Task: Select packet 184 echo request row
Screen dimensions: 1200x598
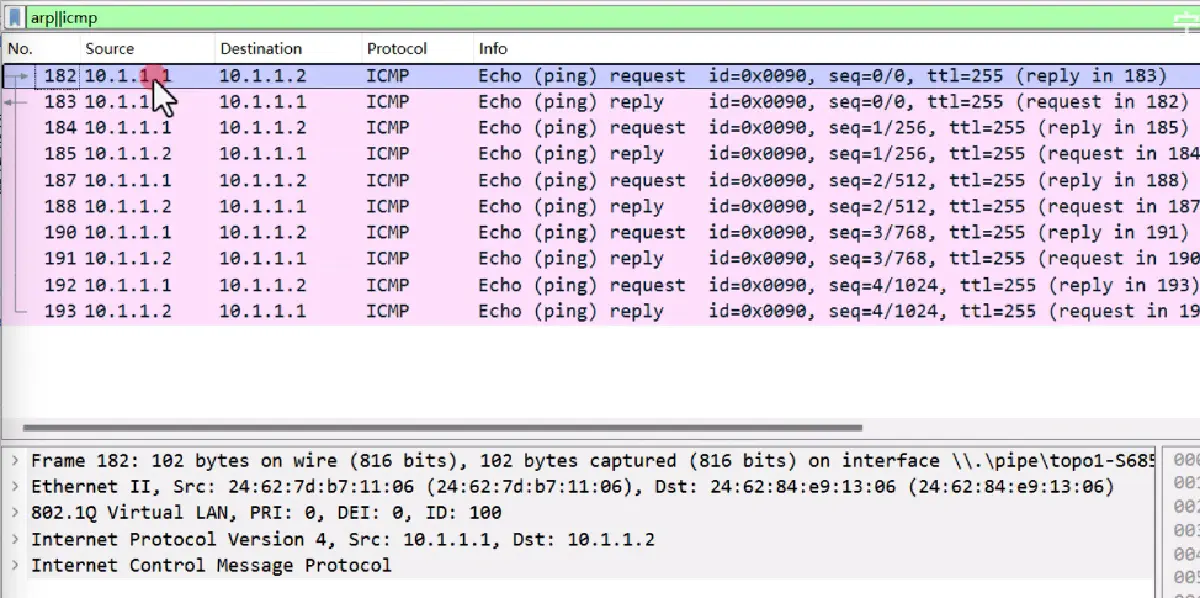Action: click(x=600, y=128)
